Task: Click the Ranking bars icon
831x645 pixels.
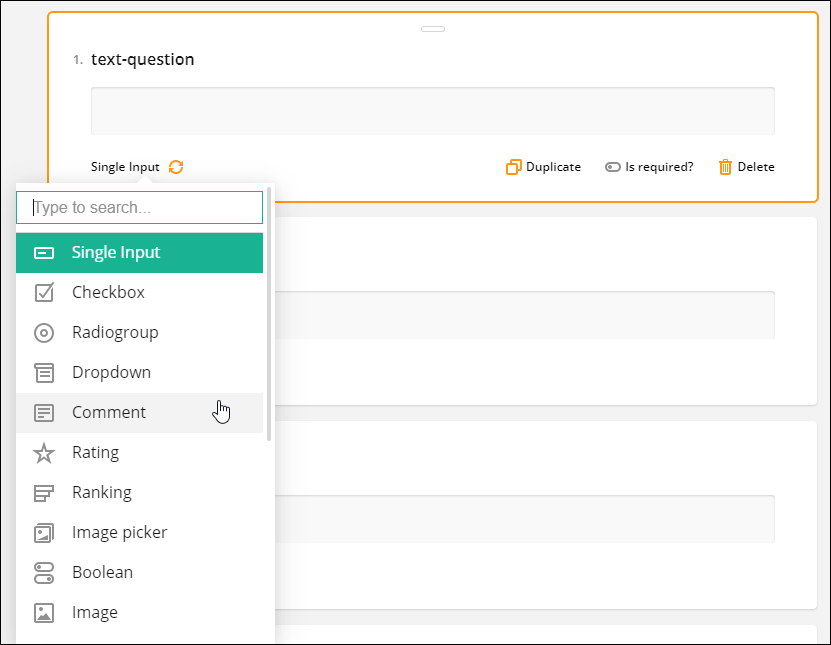Action: (x=44, y=493)
